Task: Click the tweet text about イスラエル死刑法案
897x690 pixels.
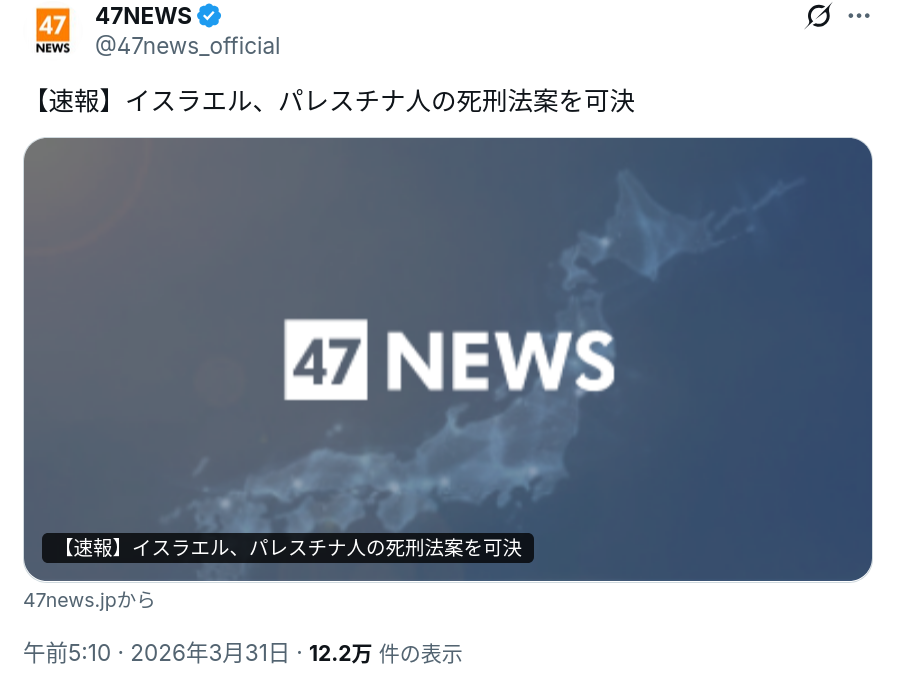Action: pos(333,101)
